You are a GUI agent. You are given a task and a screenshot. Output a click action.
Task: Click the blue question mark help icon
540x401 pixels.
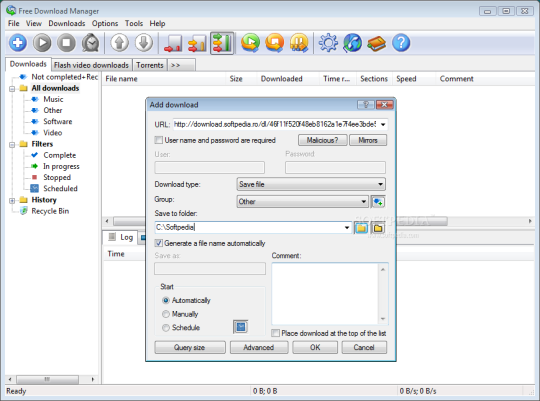coord(401,43)
